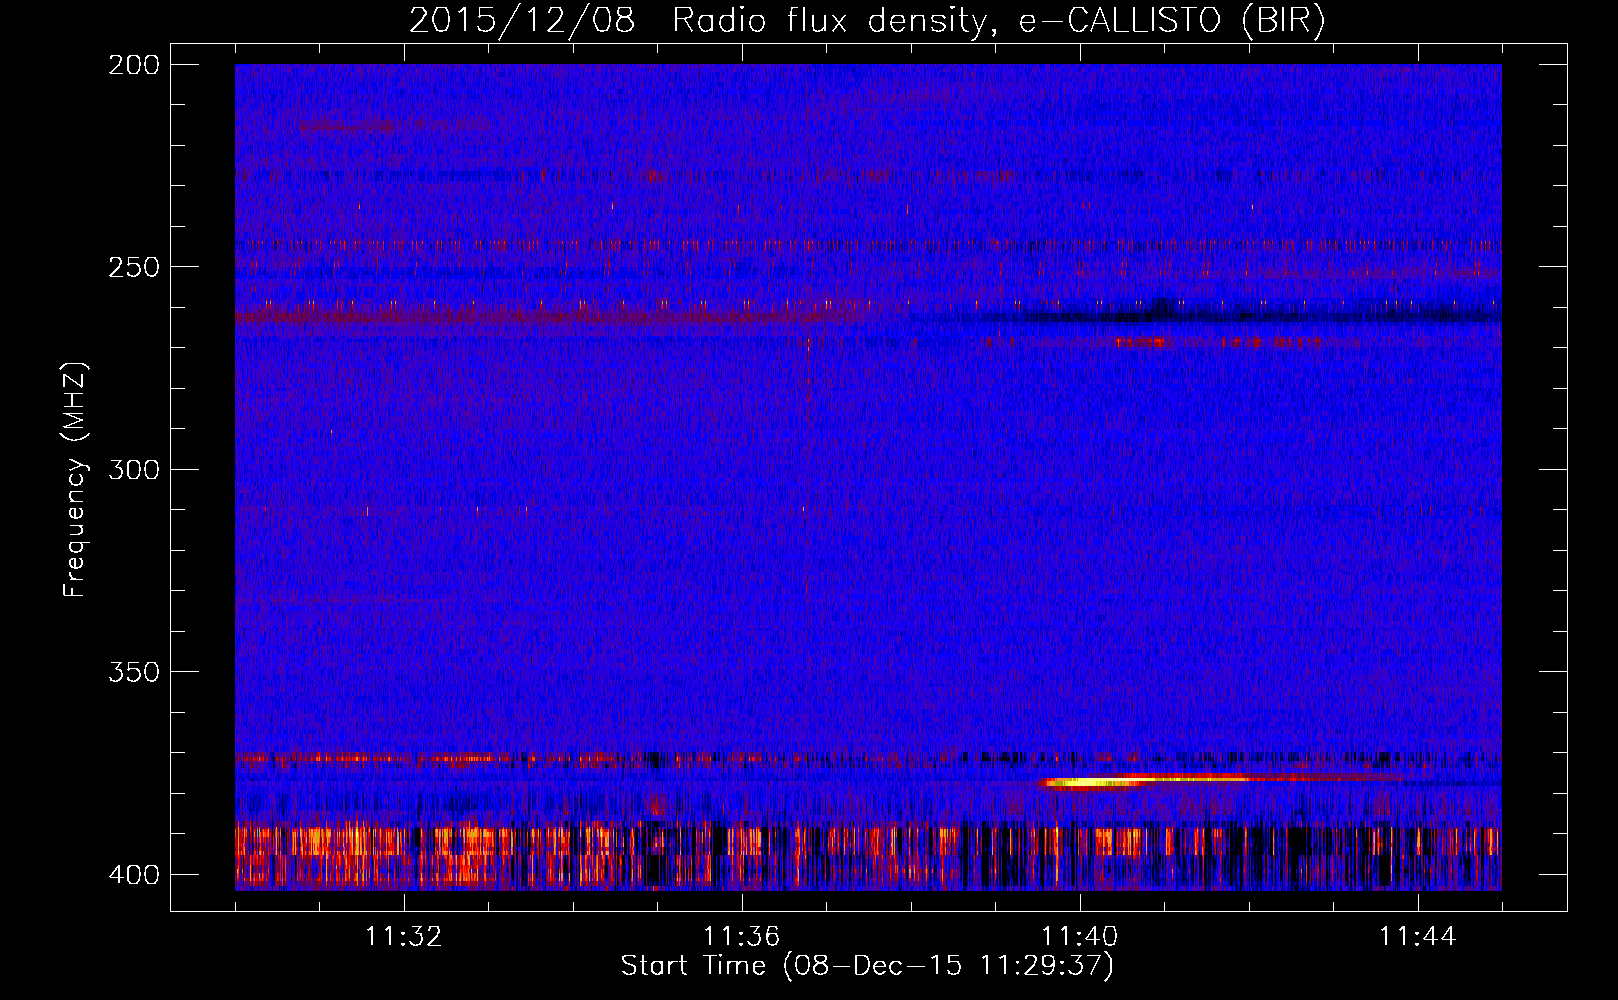Screen dimensions: 1618x1000
Task: Click the '200' frequency tick label
Action: coord(133,65)
